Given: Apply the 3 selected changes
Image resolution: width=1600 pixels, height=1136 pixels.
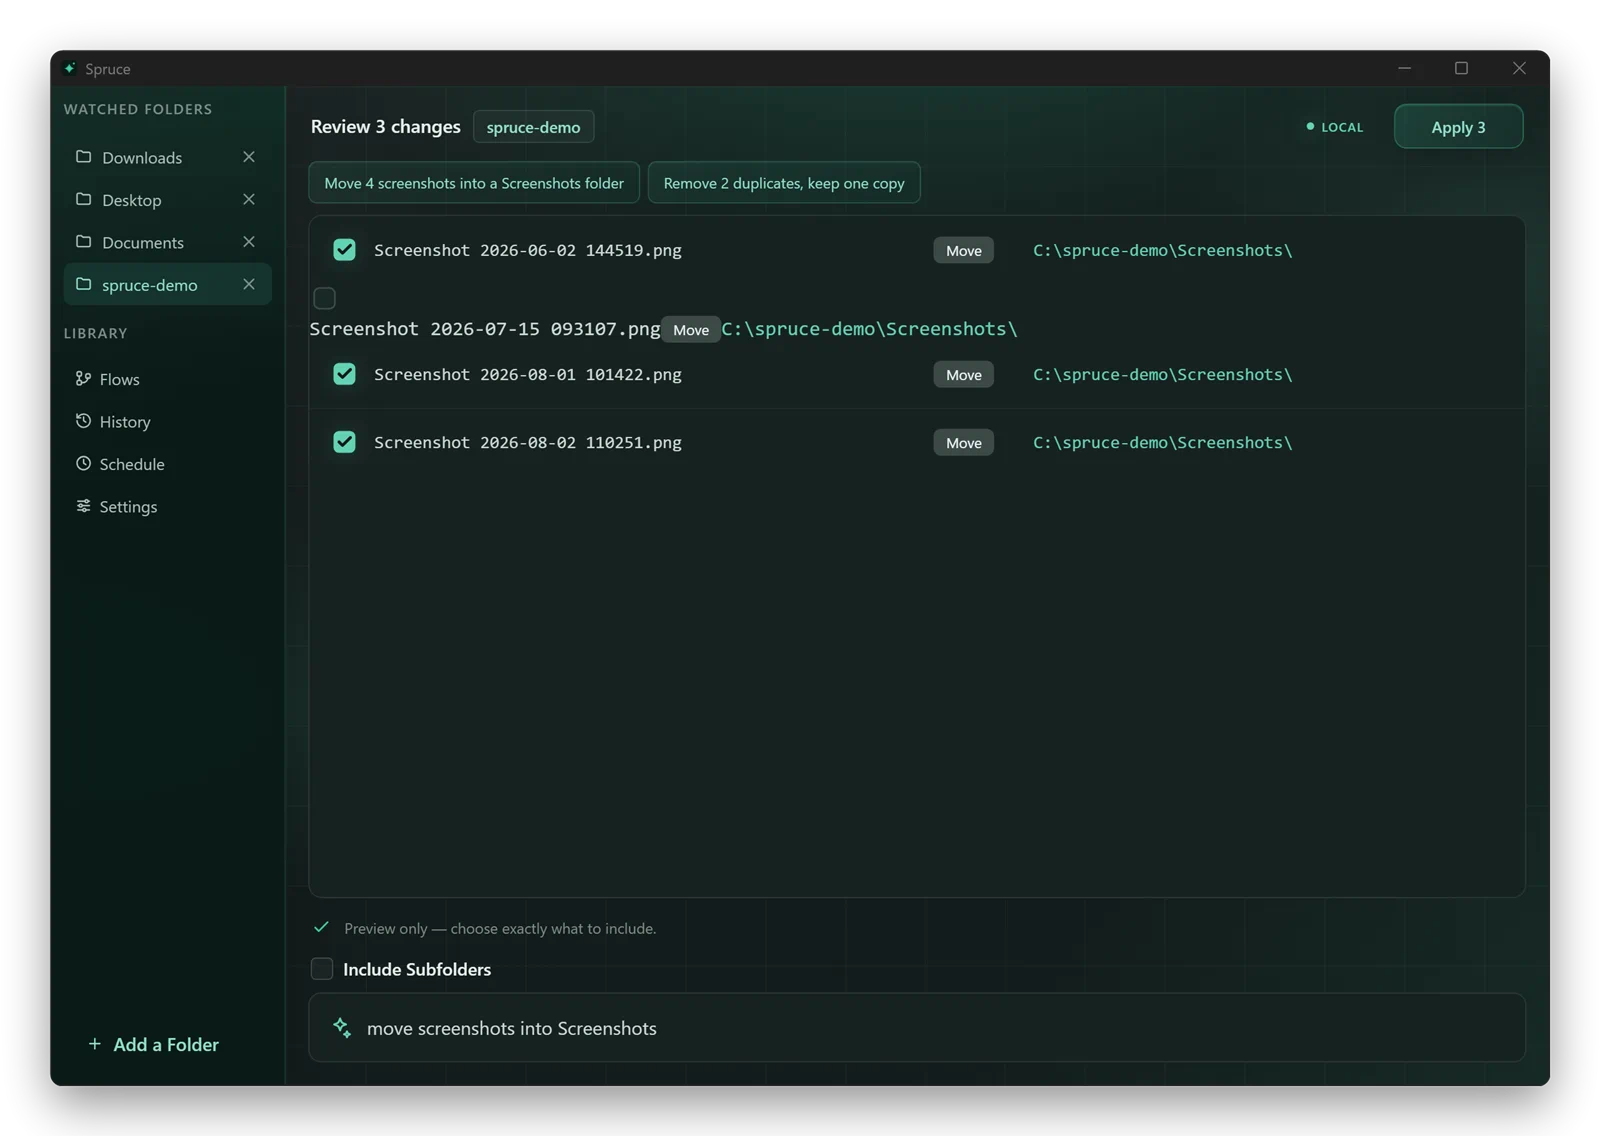Looking at the screenshot, I should 1458,126.
